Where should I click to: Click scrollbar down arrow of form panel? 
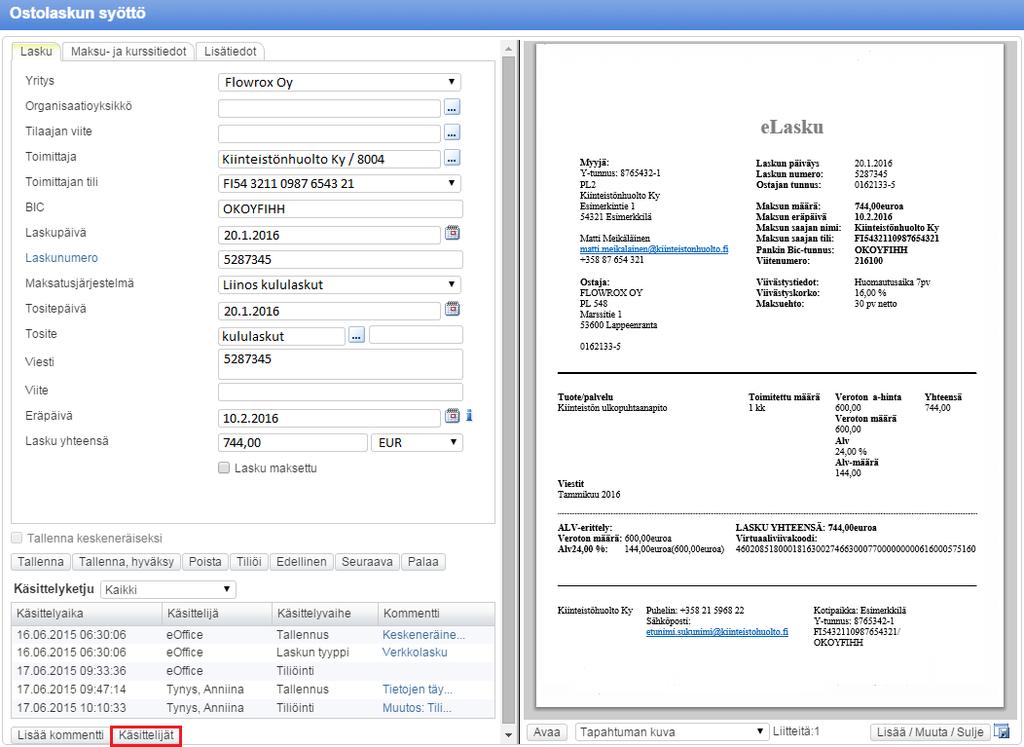[509, 735]
